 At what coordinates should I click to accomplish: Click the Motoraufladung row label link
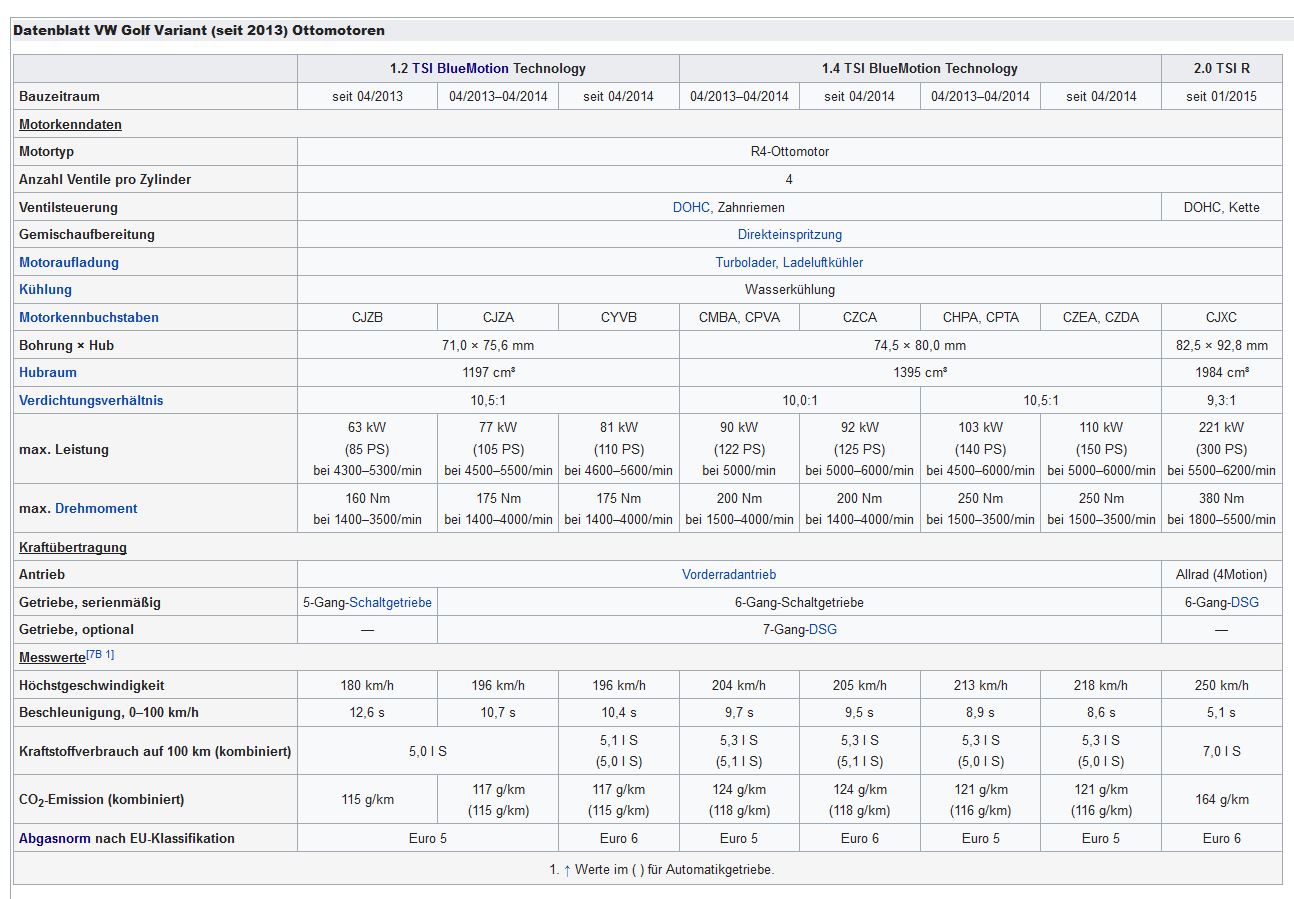pos(69,263)
